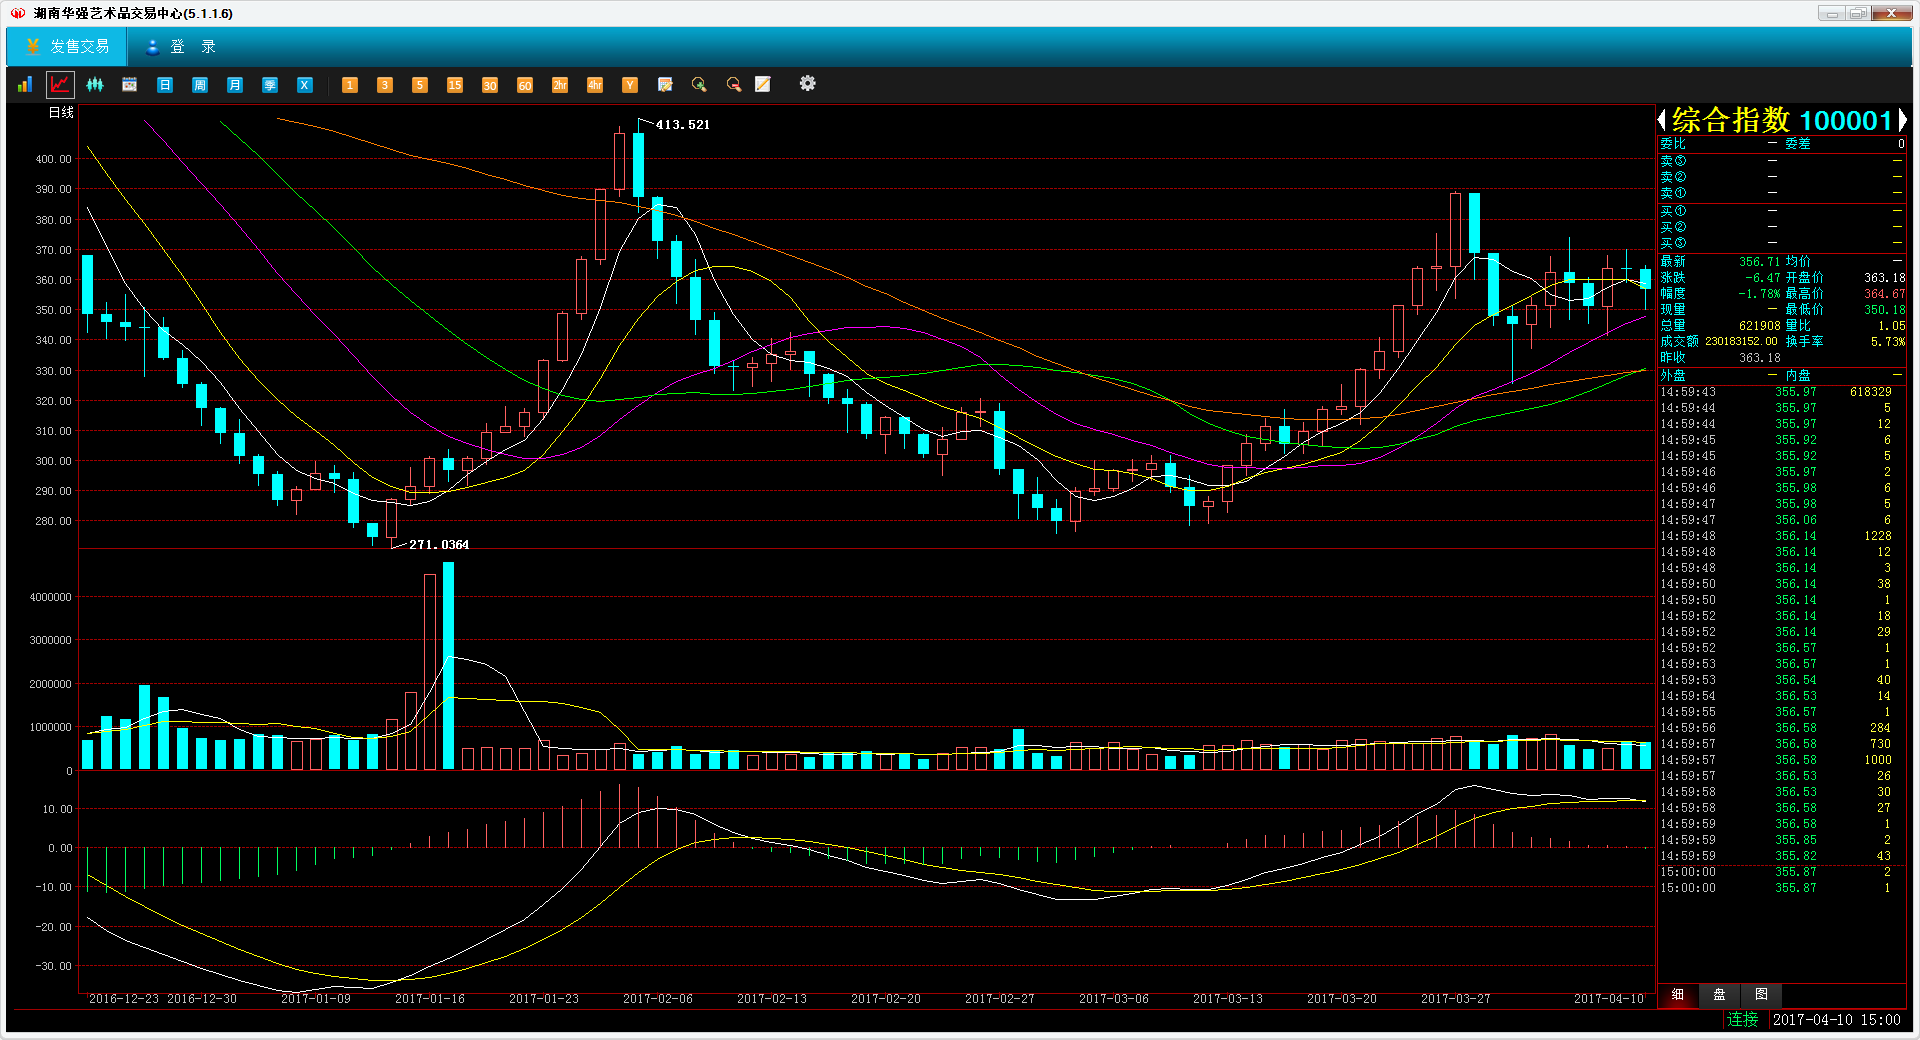Click the 271.0364 low price label
The image size is (1920, 1040).
coord(439,545)
